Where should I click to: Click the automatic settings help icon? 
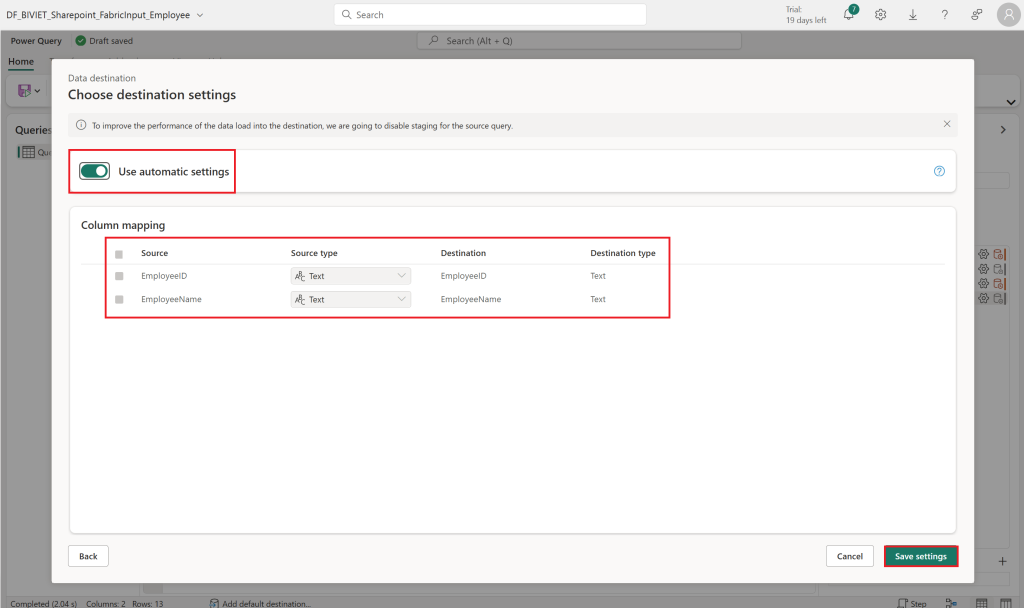click(939, 171)
